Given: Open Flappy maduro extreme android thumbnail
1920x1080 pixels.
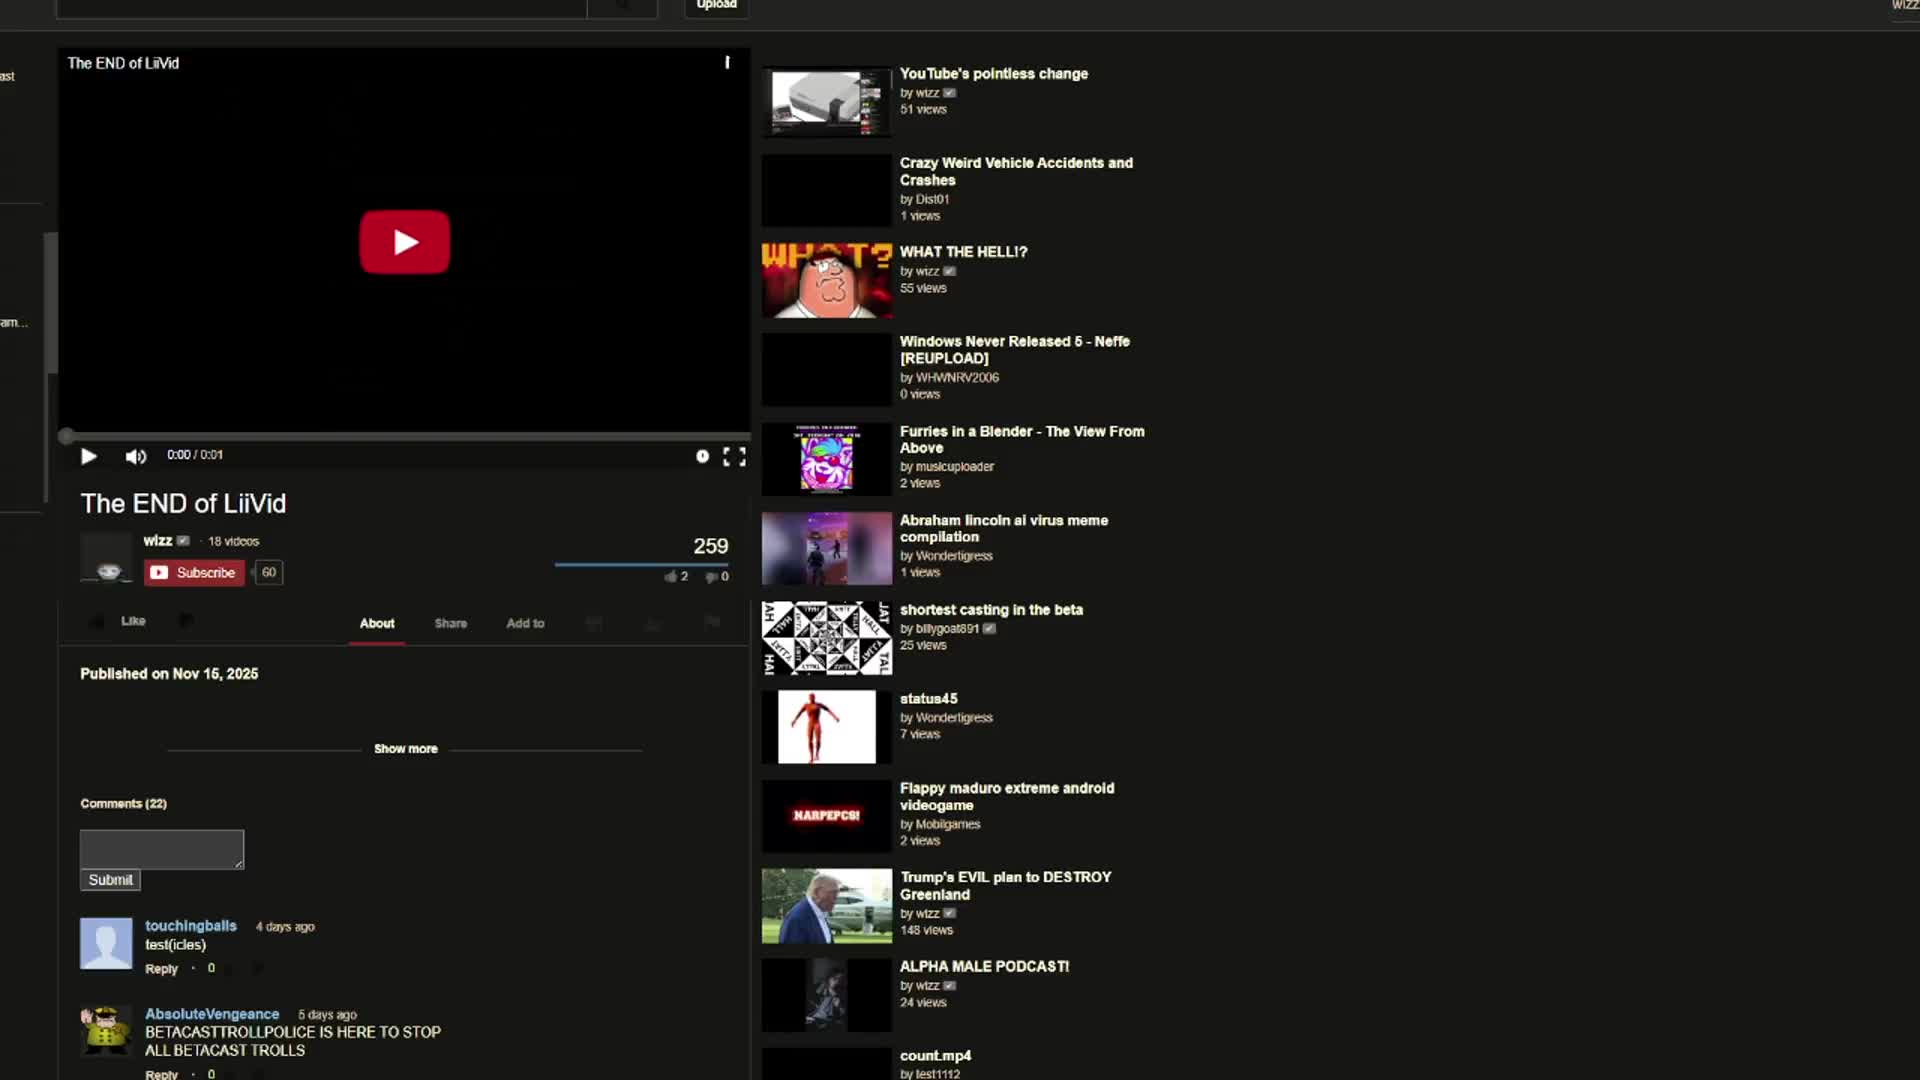Looking at the screenshot, I should coord(826,816).
